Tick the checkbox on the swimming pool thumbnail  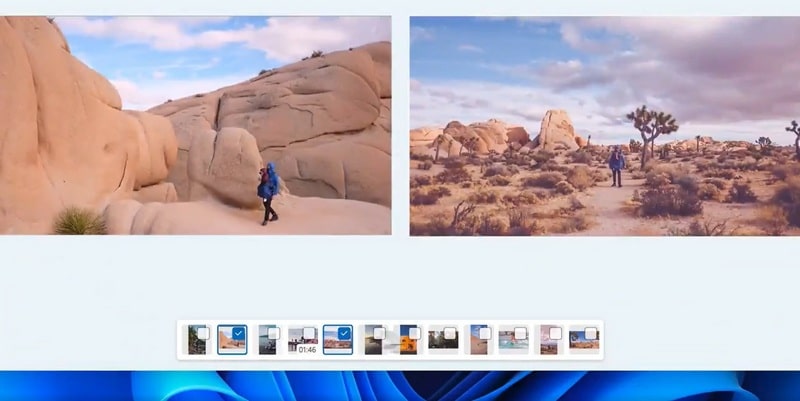pos(520,333)
